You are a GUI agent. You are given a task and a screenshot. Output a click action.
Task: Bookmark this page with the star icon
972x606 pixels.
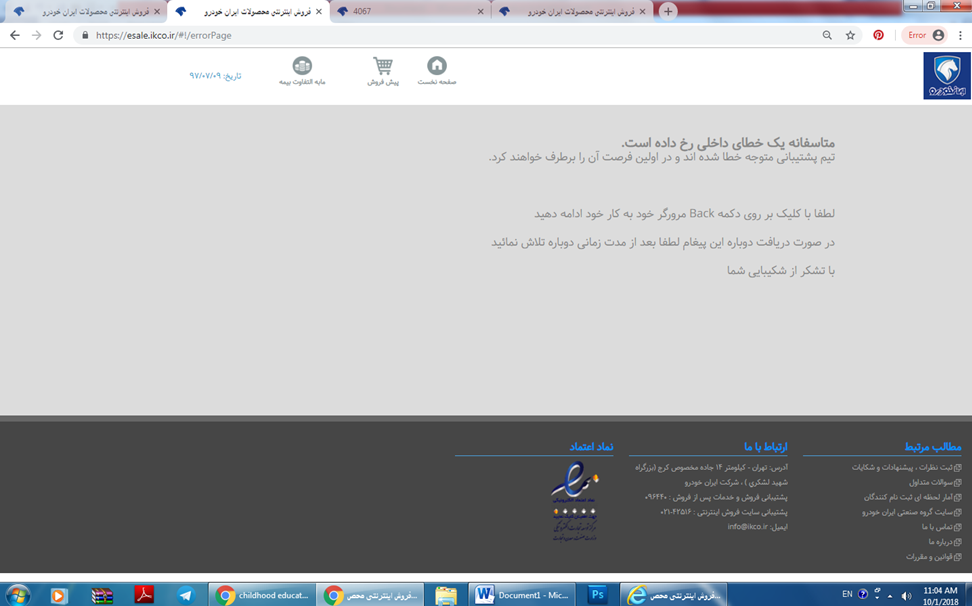tap(850, 35)
